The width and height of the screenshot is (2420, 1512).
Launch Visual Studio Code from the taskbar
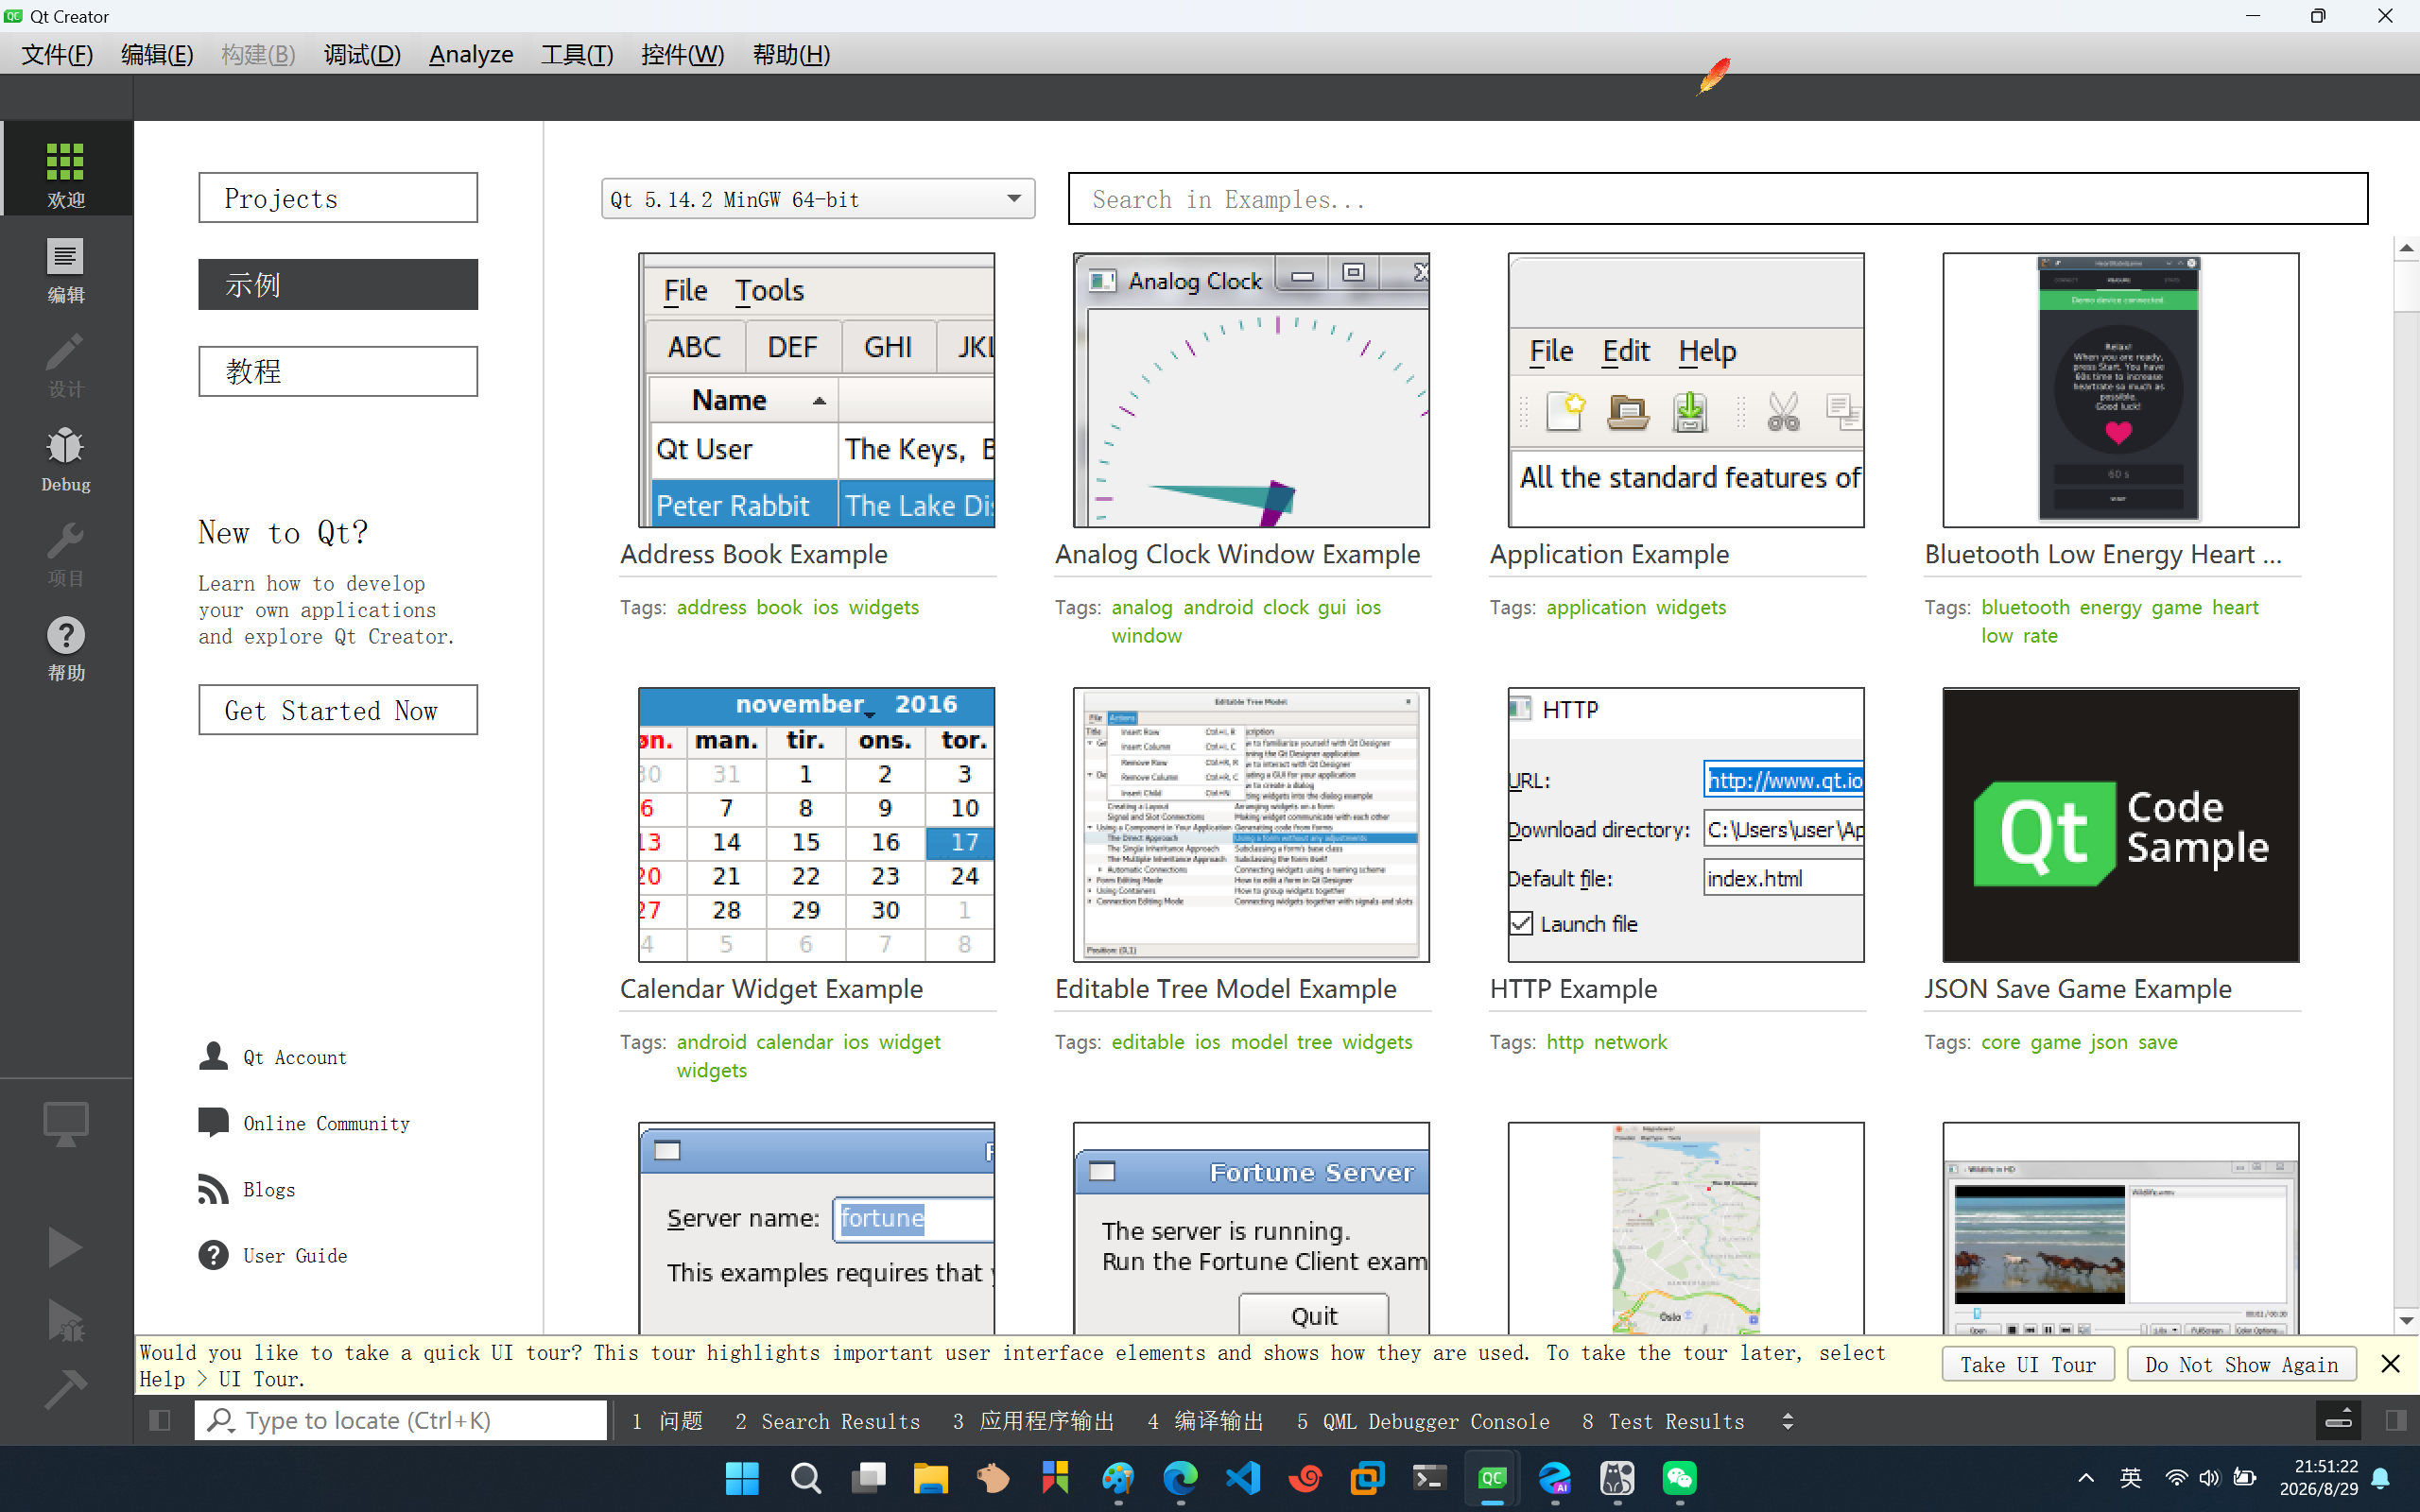[1243, 1478]
